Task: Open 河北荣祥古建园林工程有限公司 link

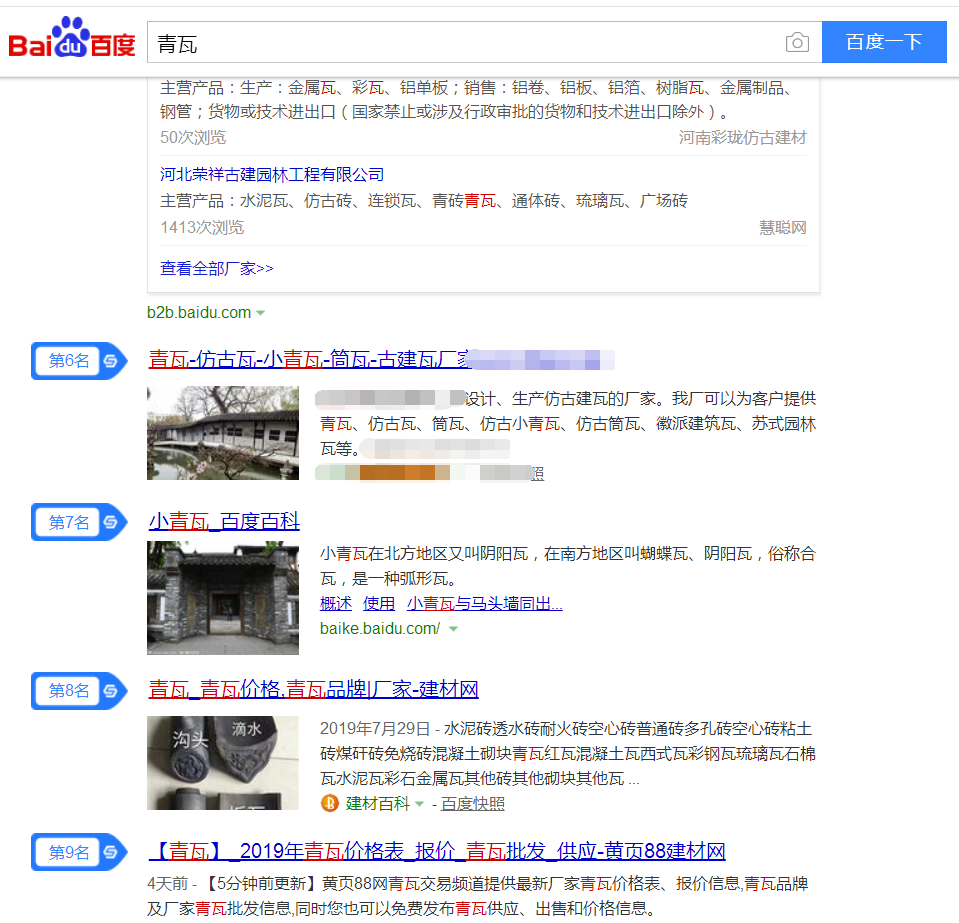Action: coord(272,175)
